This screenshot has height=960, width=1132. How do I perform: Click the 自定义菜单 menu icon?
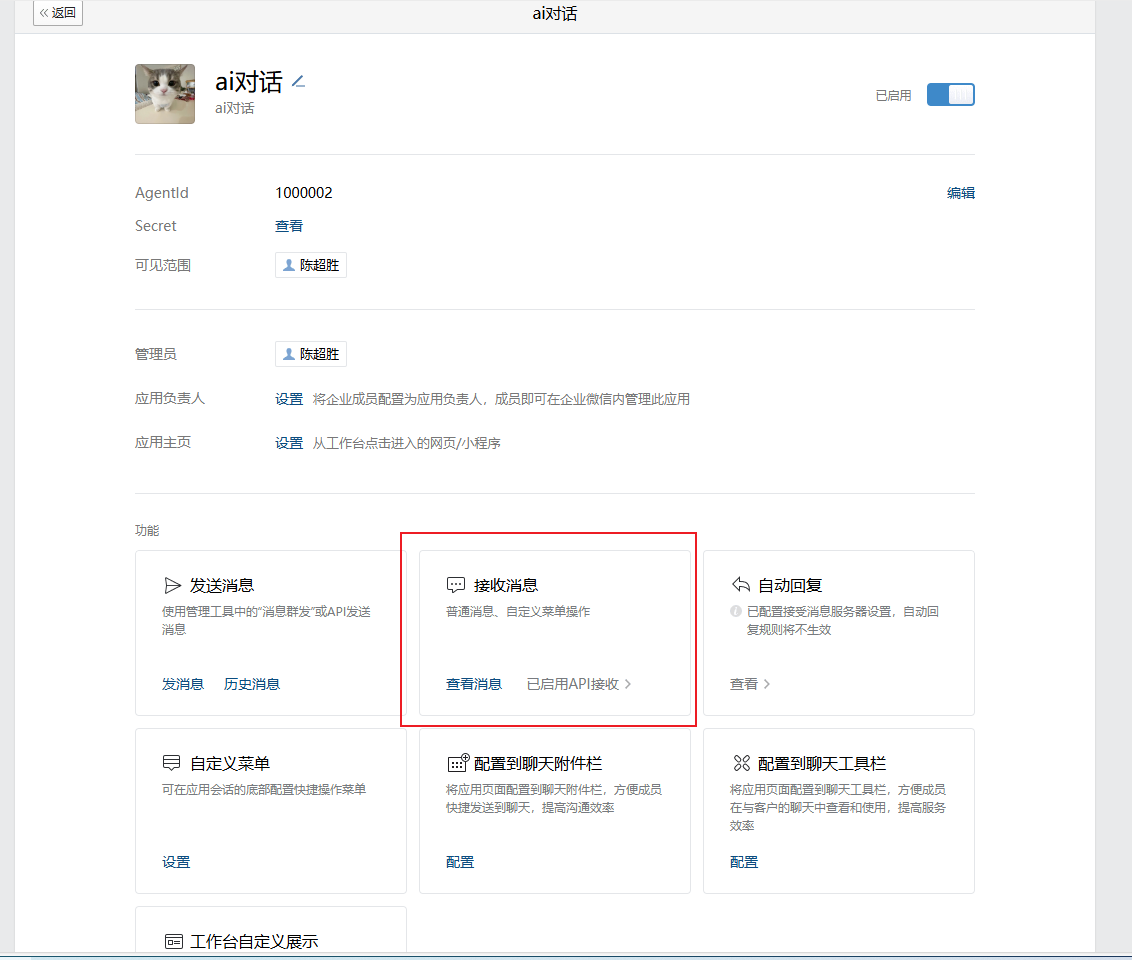(172, 763)
